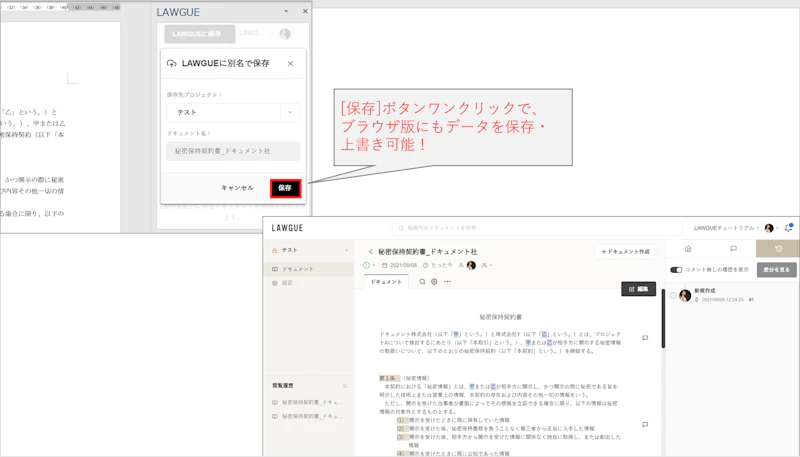Image resolution: width=800 pixels, height=457 pixels.
Task: Click the 編集 edit button
Action: click(638, 289)
